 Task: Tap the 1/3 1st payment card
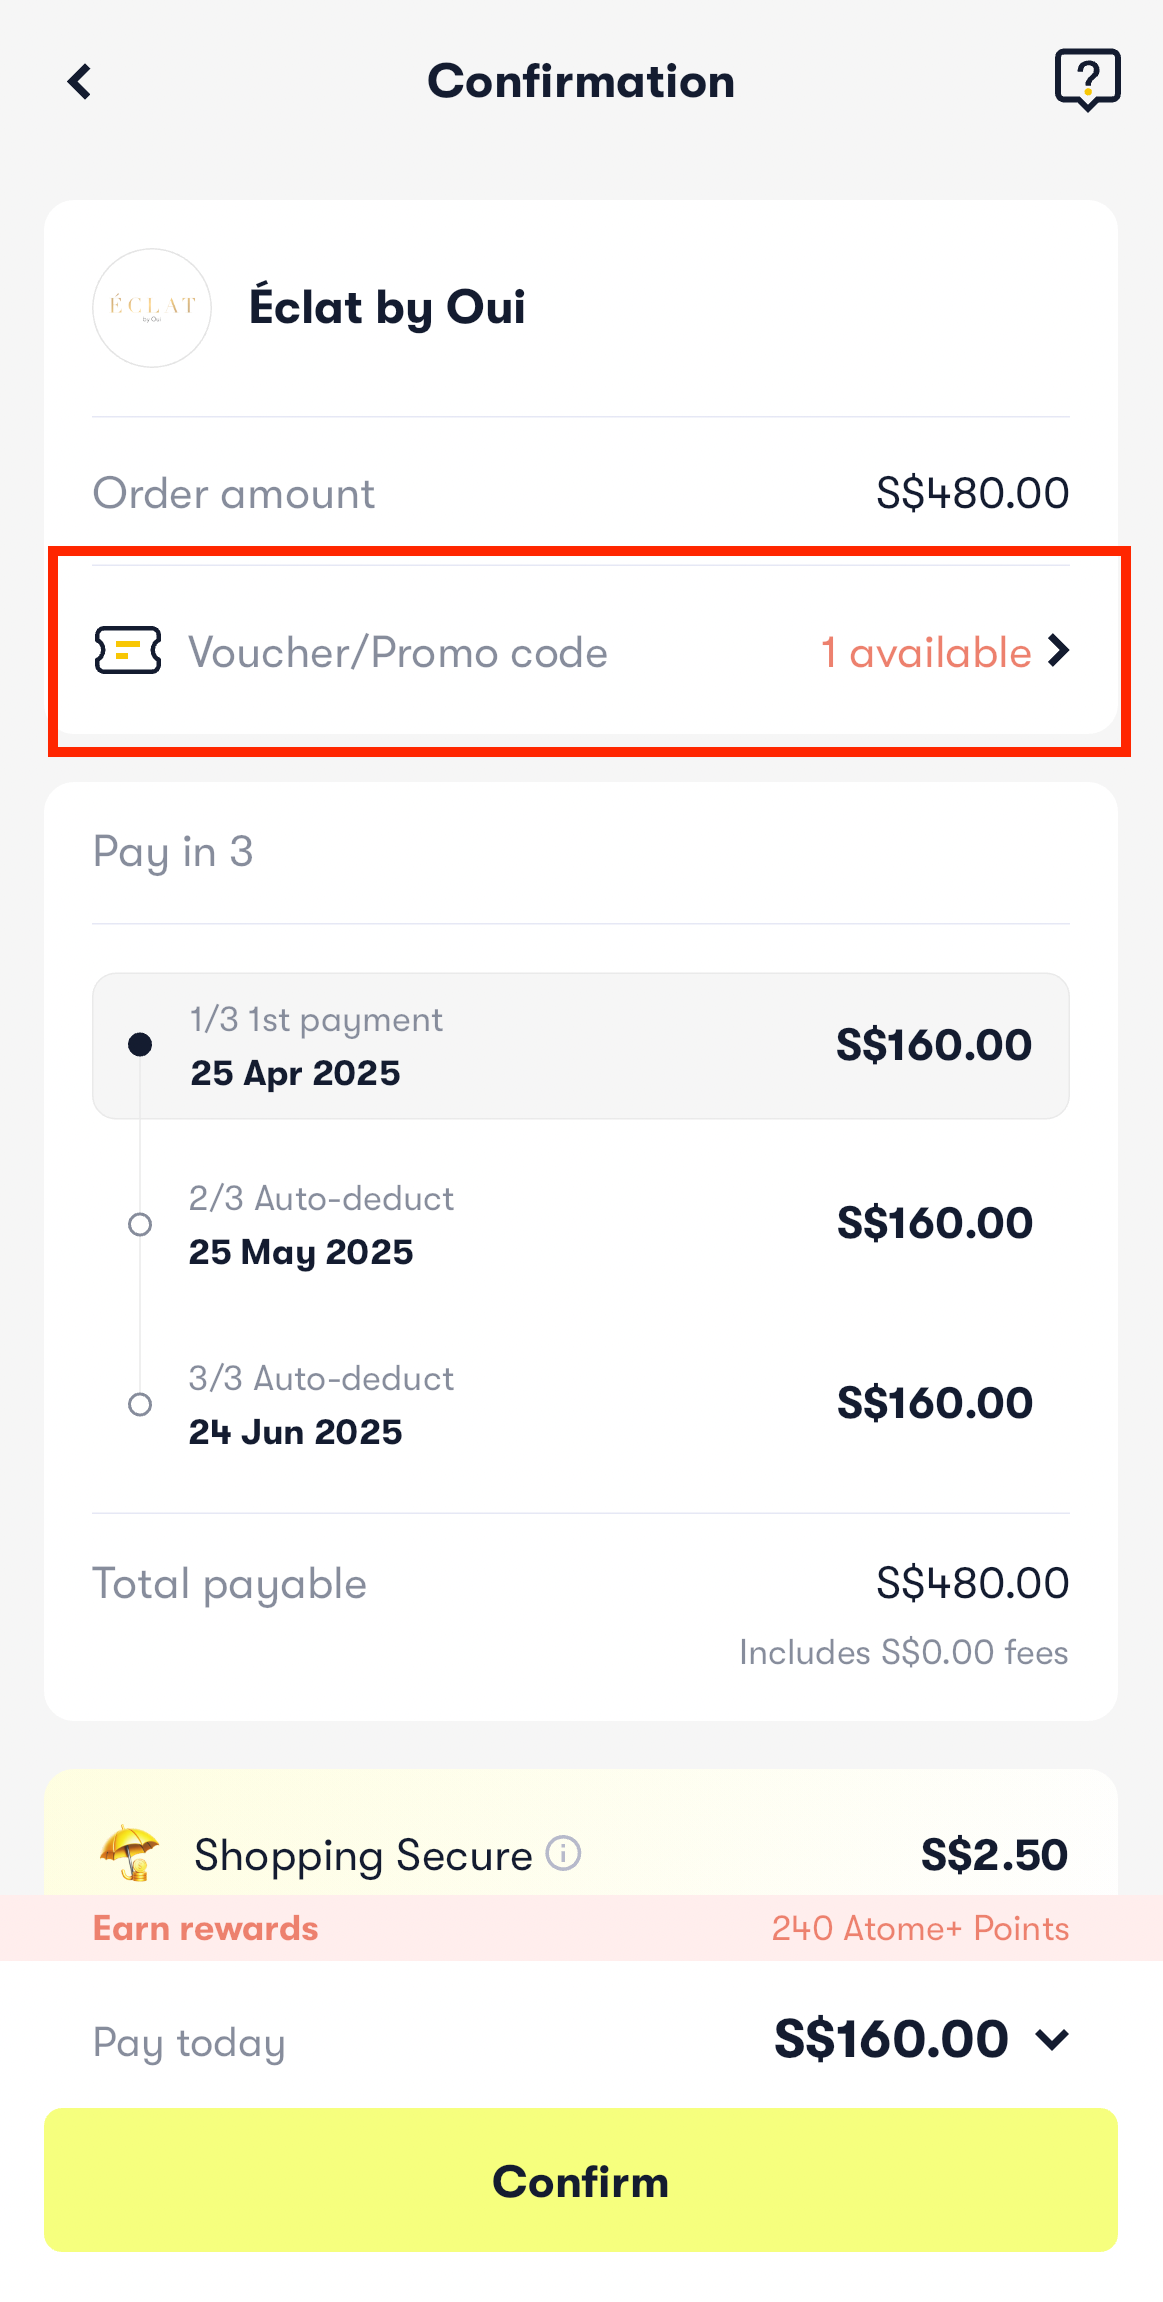coord(580,1046)
